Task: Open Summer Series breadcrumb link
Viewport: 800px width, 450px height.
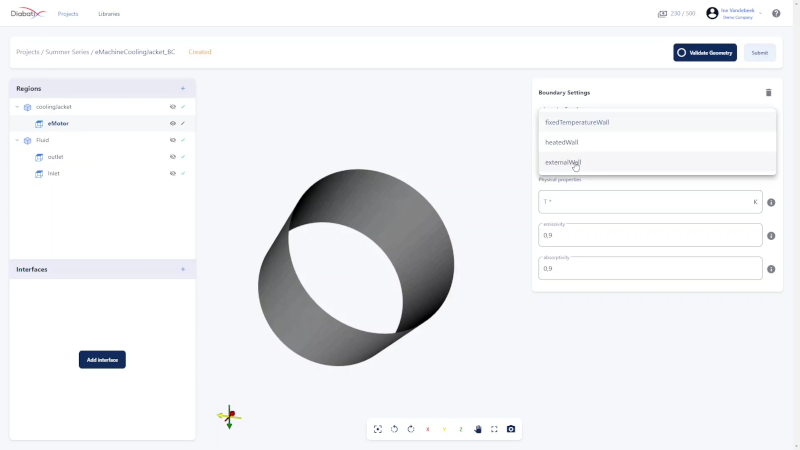Action: click(x=67, y=52)
